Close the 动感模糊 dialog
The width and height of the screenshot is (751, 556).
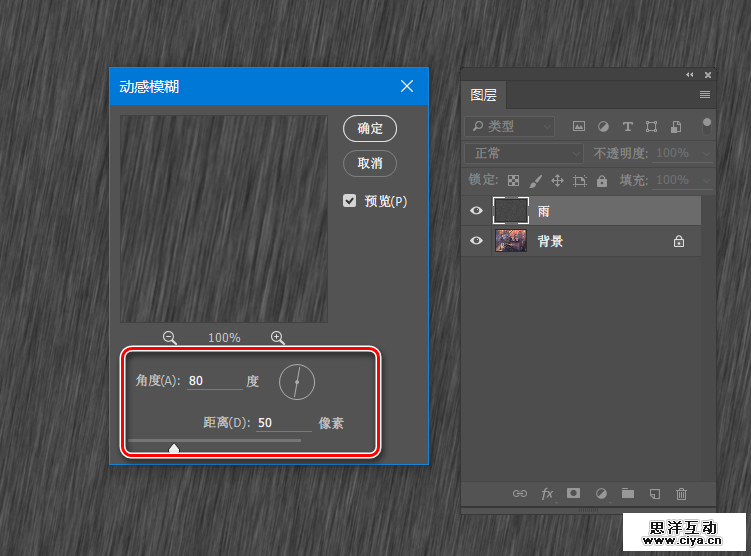(x=407, y=86)
